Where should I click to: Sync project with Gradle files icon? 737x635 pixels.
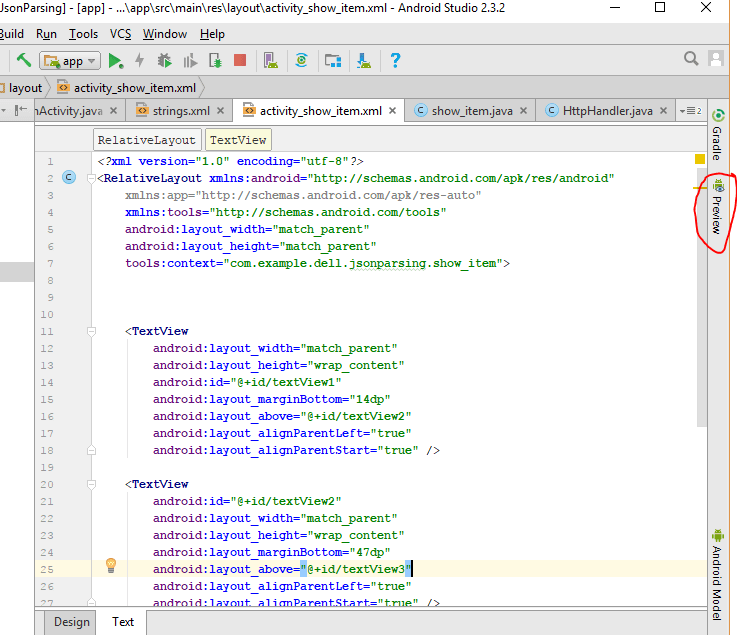(301, 61)
